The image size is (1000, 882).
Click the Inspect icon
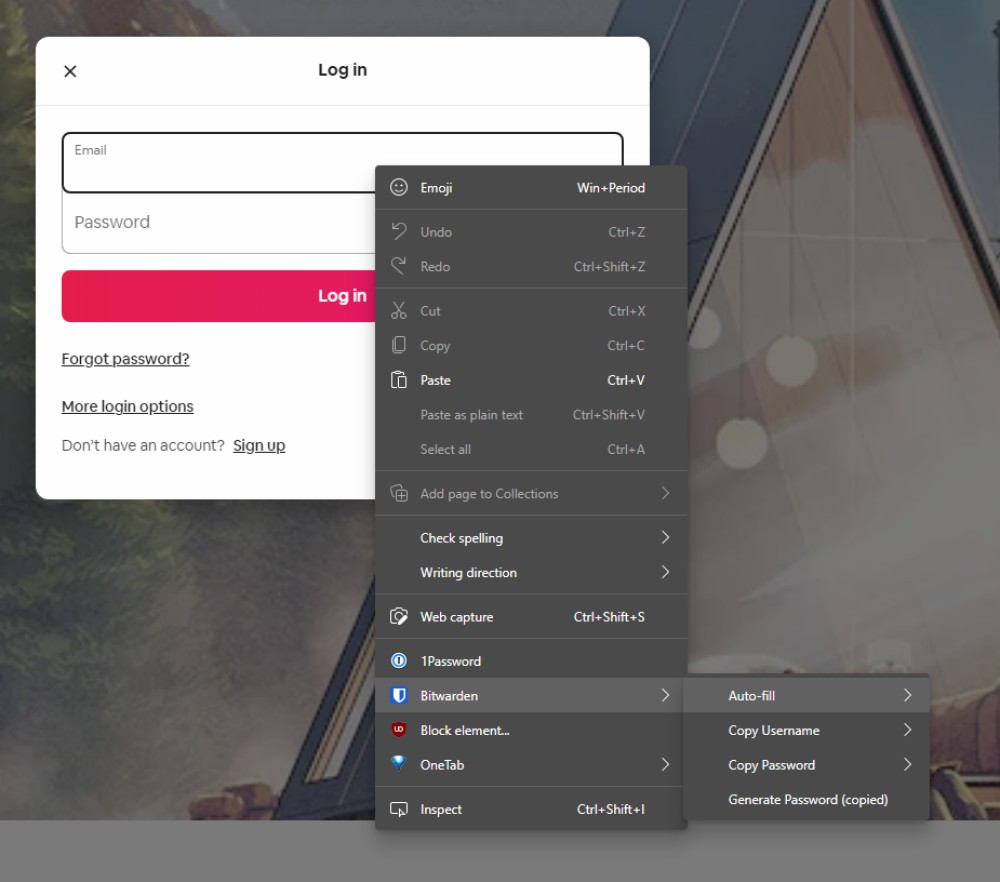[x=399, y=809]
